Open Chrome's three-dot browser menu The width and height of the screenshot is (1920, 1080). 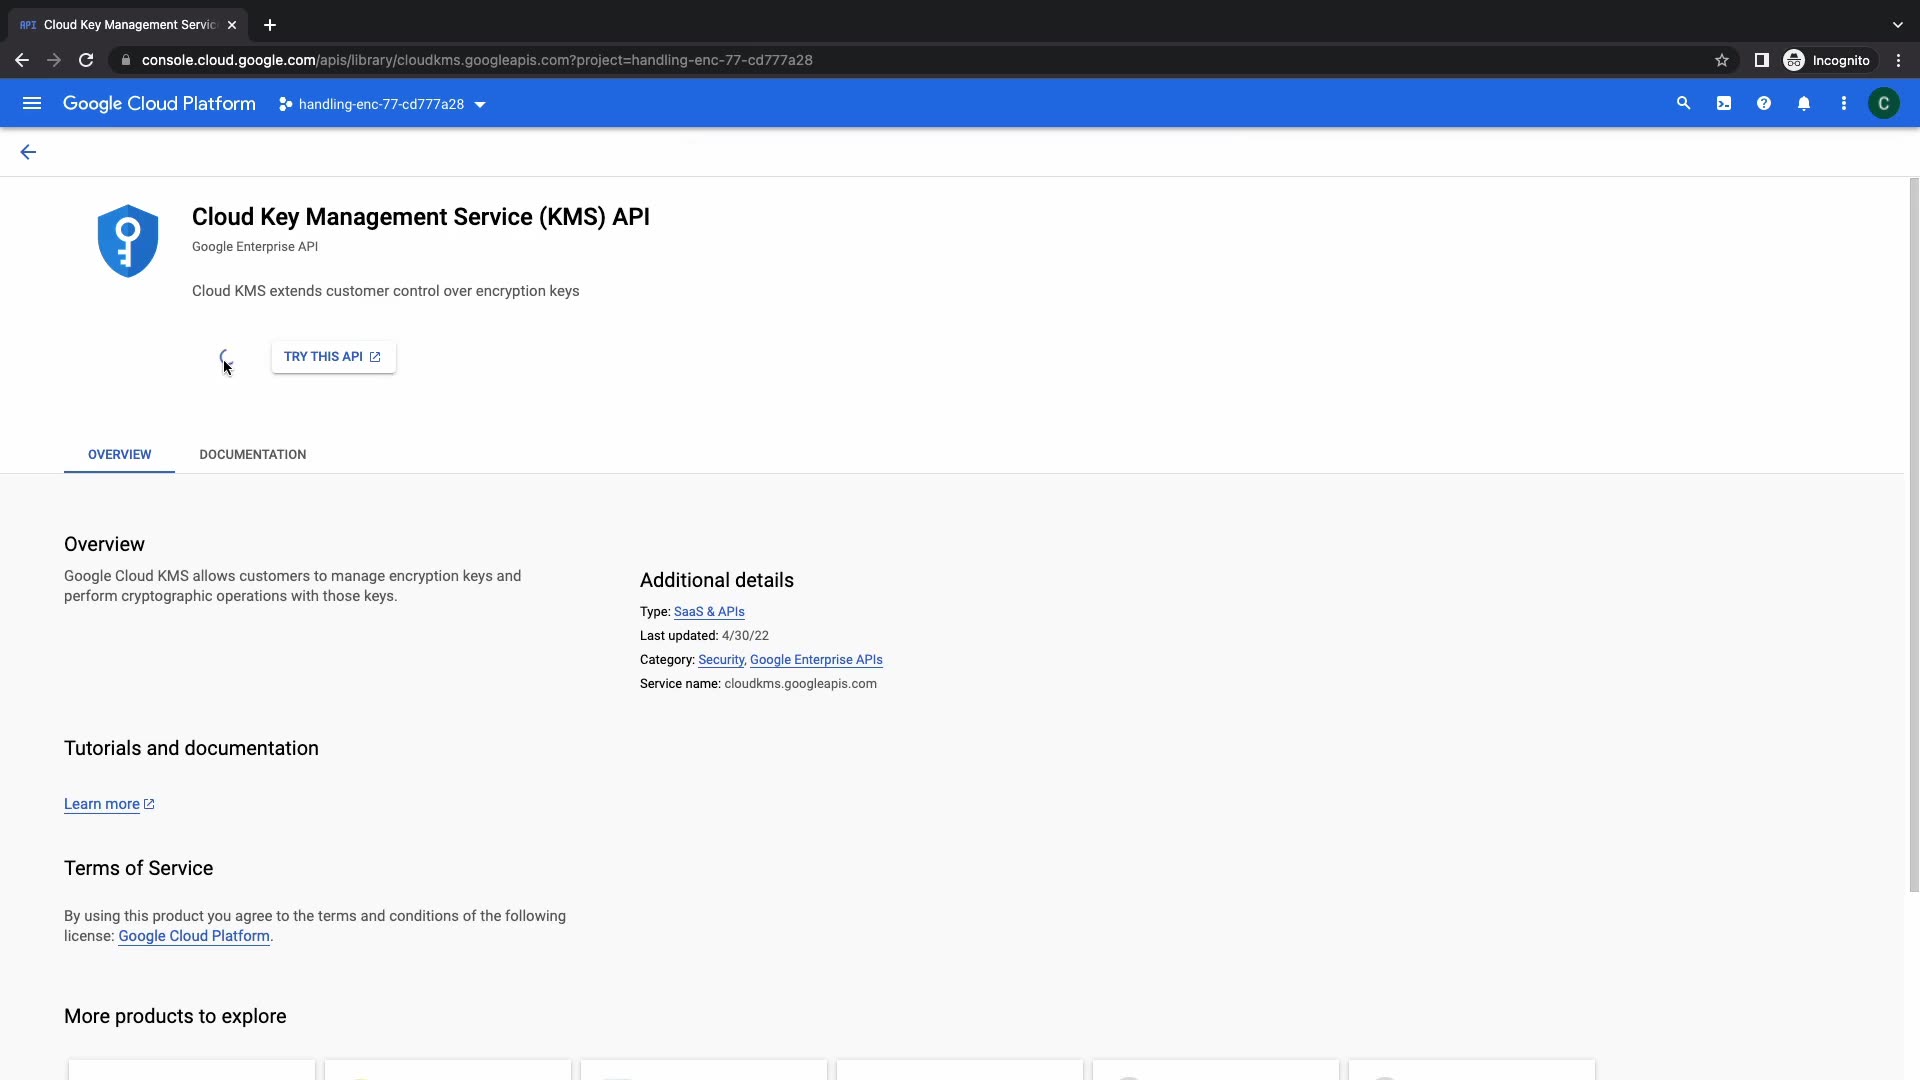pyautogui.click(x=1899, y=60)
